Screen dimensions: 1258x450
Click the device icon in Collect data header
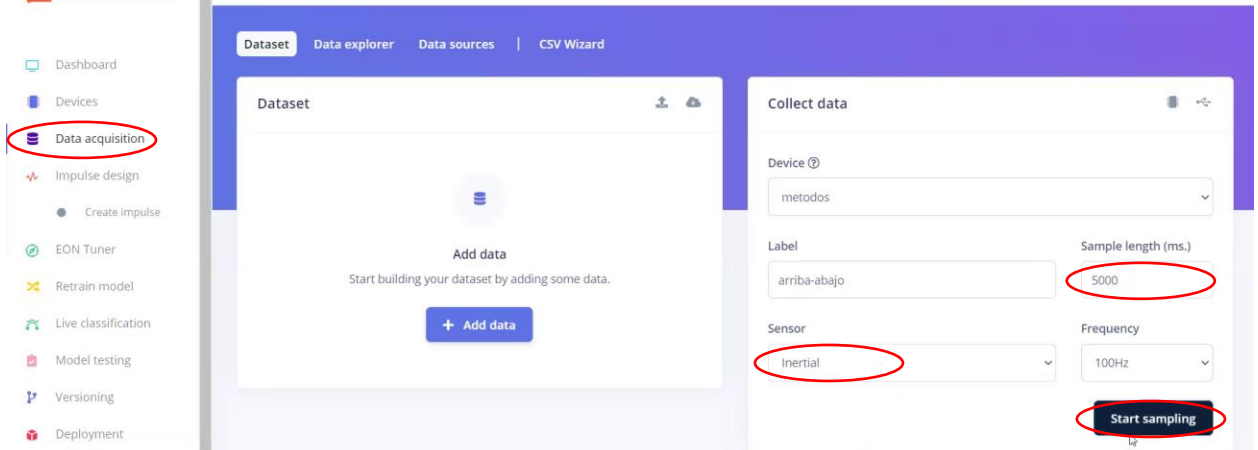1172,103
